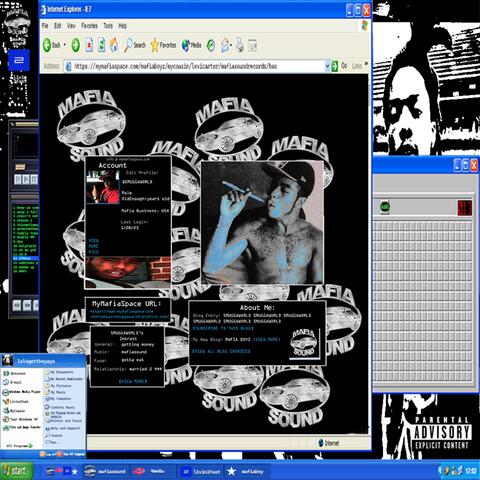
Task: Stop page loading with red X icon
Action: coord(89,45)
